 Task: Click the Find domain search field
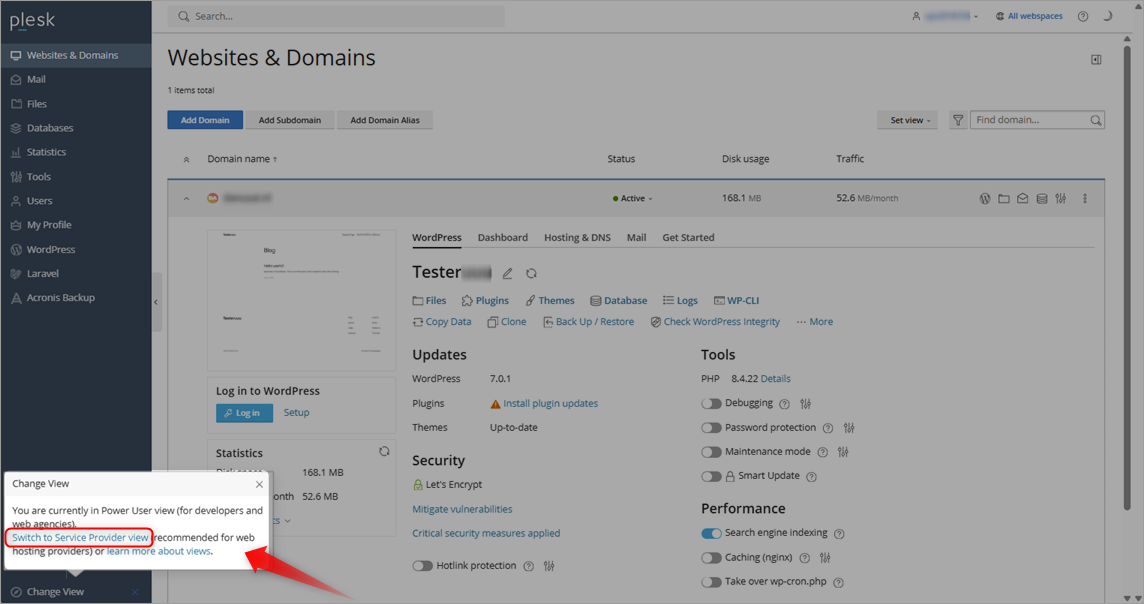1037,120
